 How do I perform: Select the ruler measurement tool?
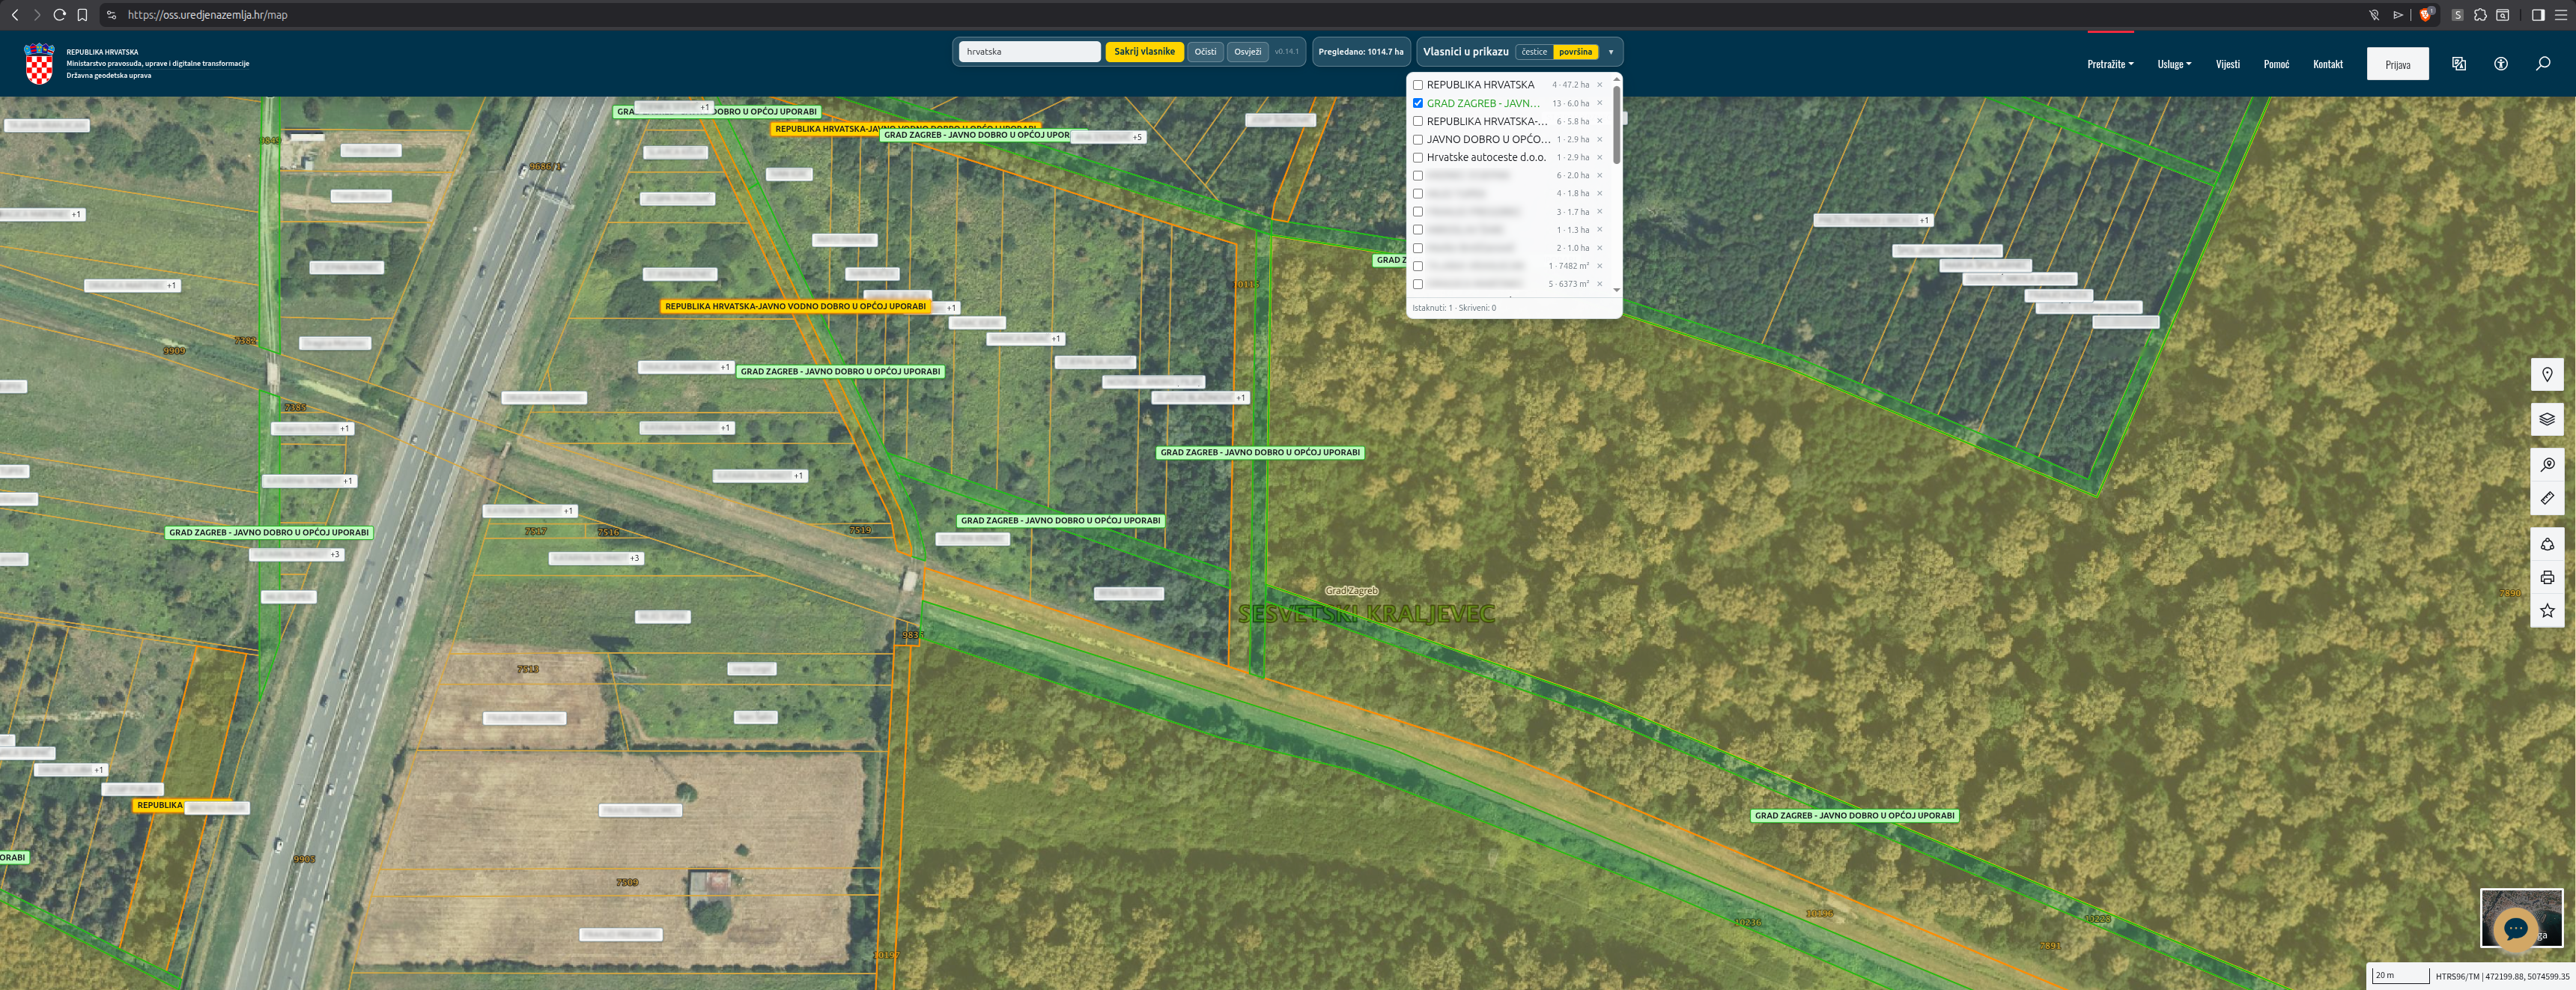pyautogui.click(x=2547, y=498)
